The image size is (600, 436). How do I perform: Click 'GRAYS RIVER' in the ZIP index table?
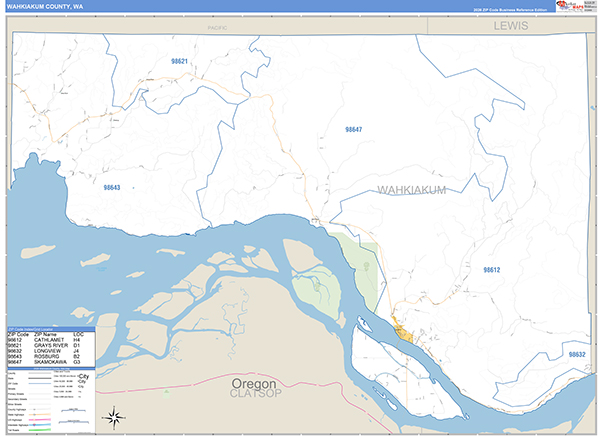[x=51, y=345]
